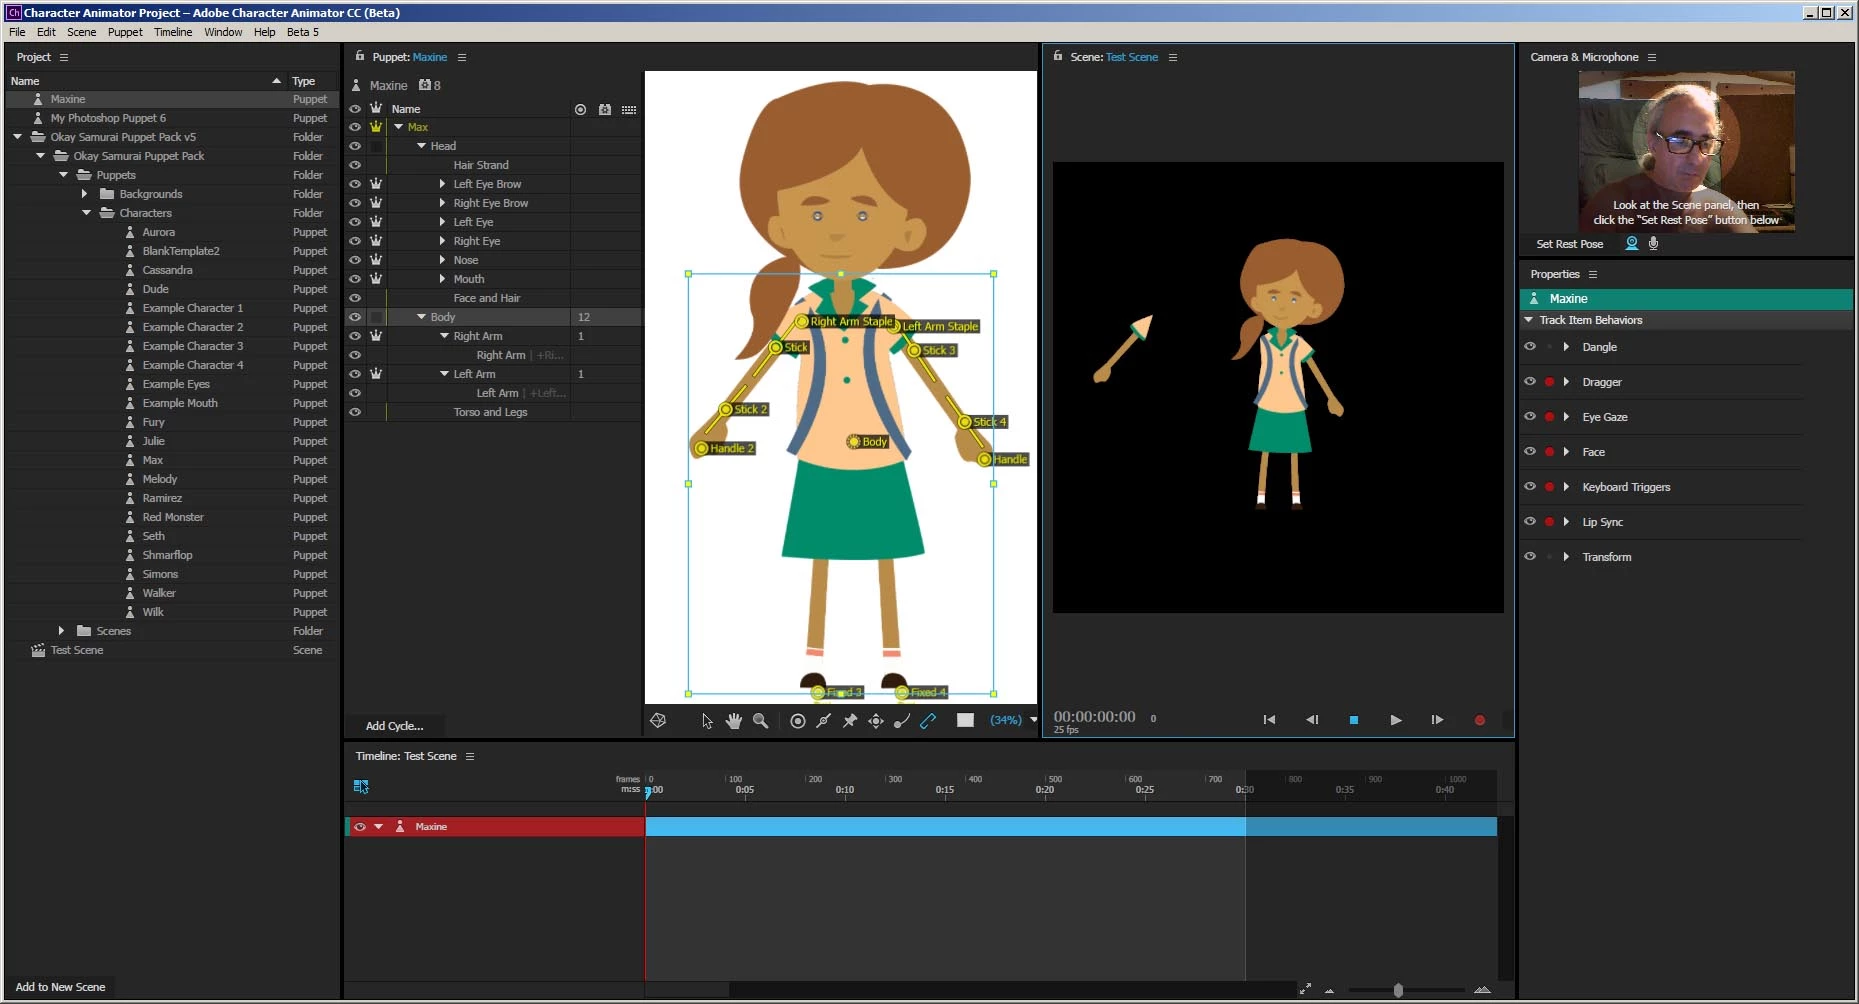Open the Timeline menu

pos(172,32)
